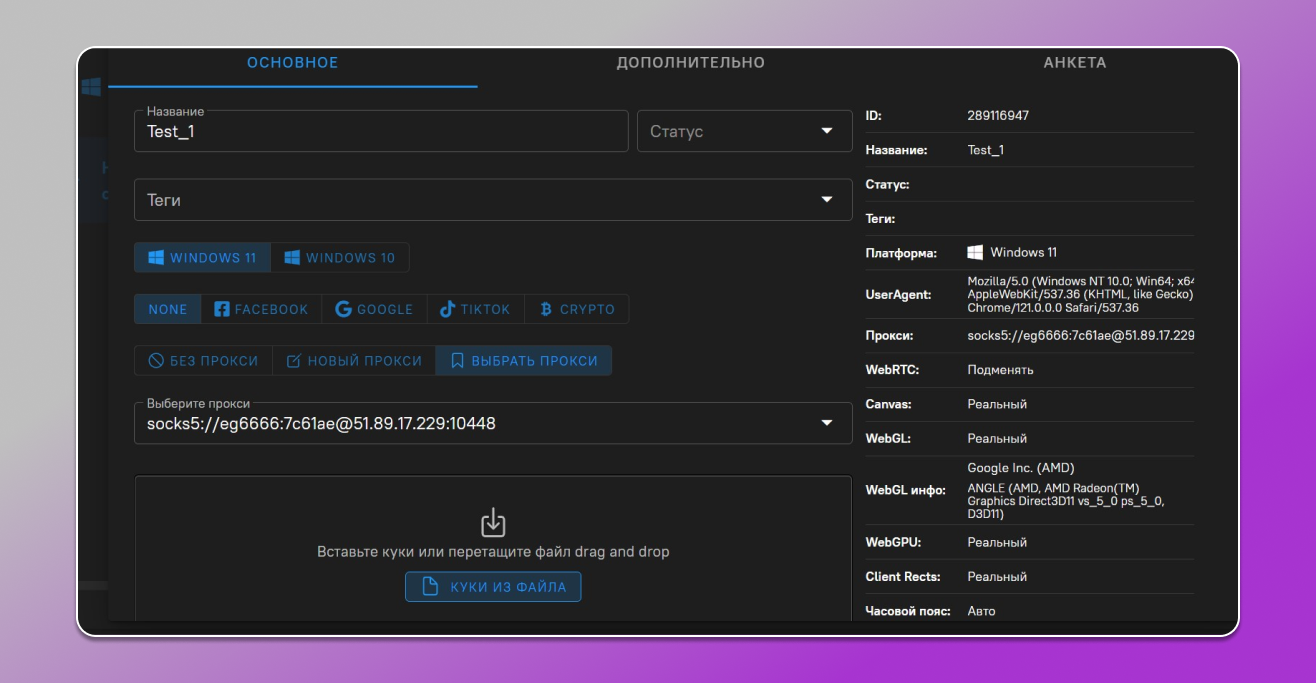This screenshot has width=1316, height=683.
Task: Expand the Теги dropdown
Action: pos(493,200)
